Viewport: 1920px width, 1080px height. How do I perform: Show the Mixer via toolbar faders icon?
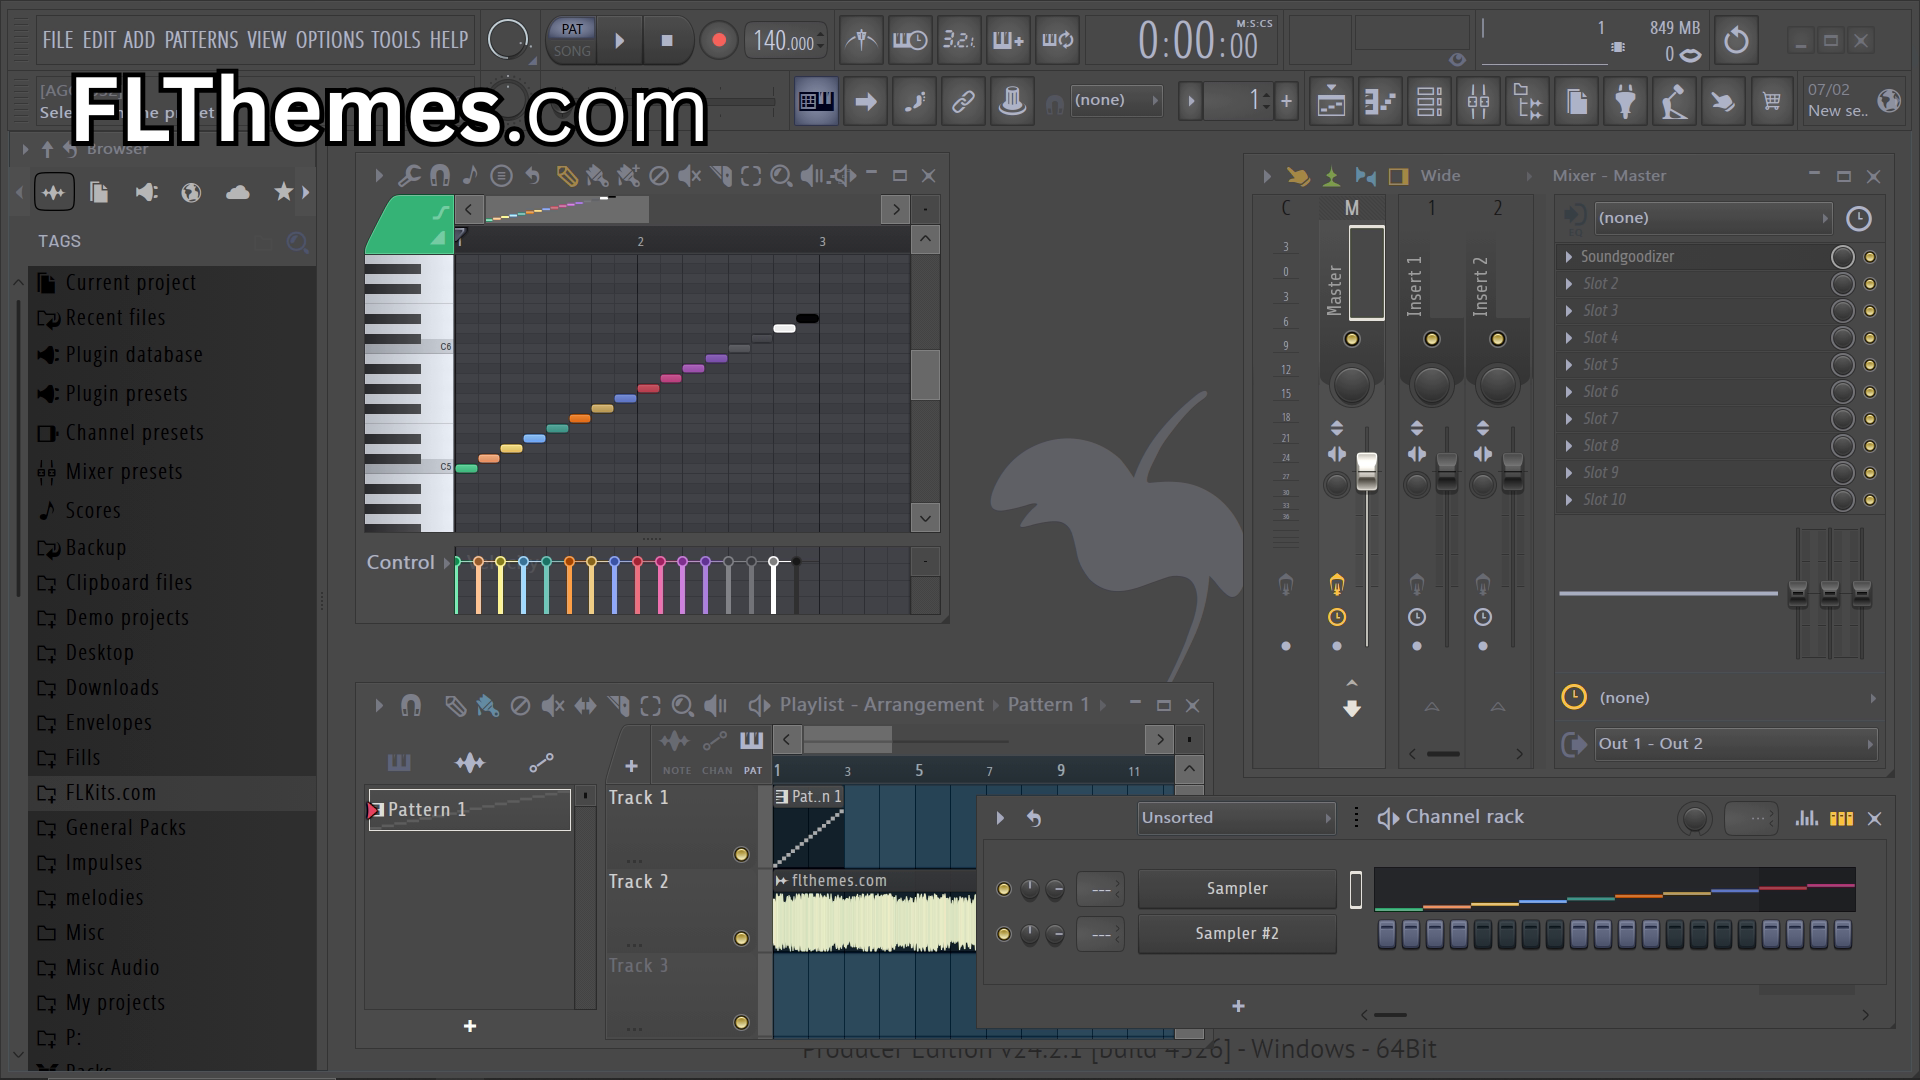click(1478, 101)
